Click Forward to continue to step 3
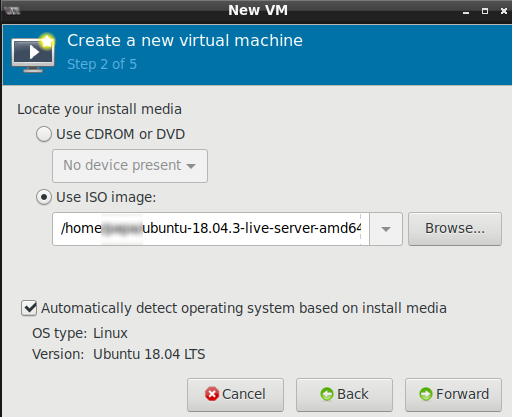 tap(453, 395)
